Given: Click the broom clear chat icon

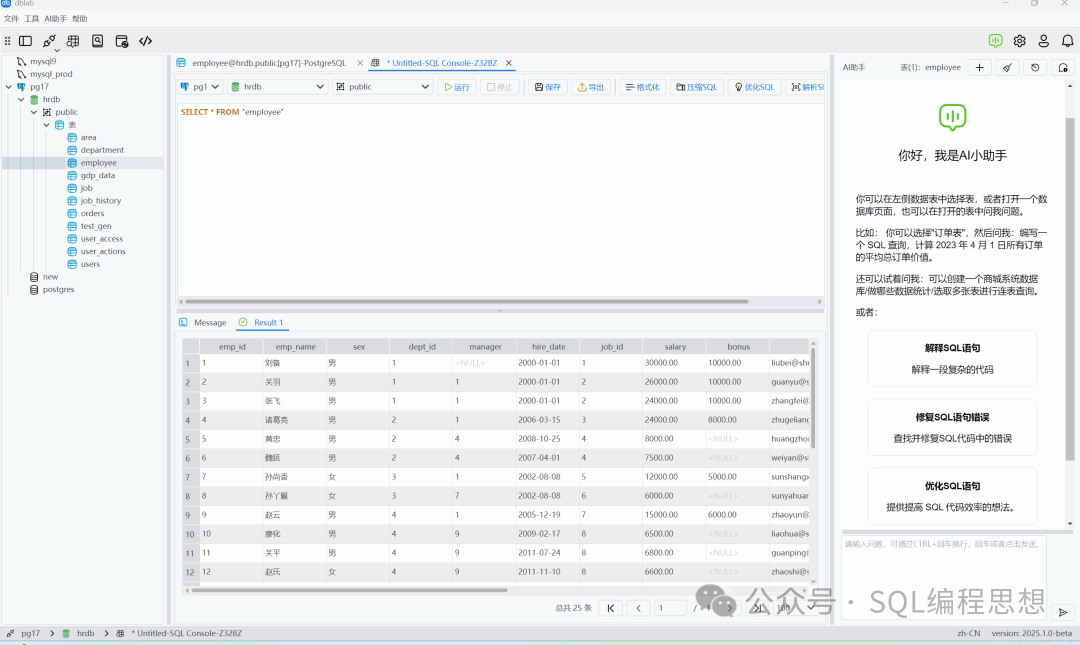Looking at the screenshot, I should click(1007, 68).
